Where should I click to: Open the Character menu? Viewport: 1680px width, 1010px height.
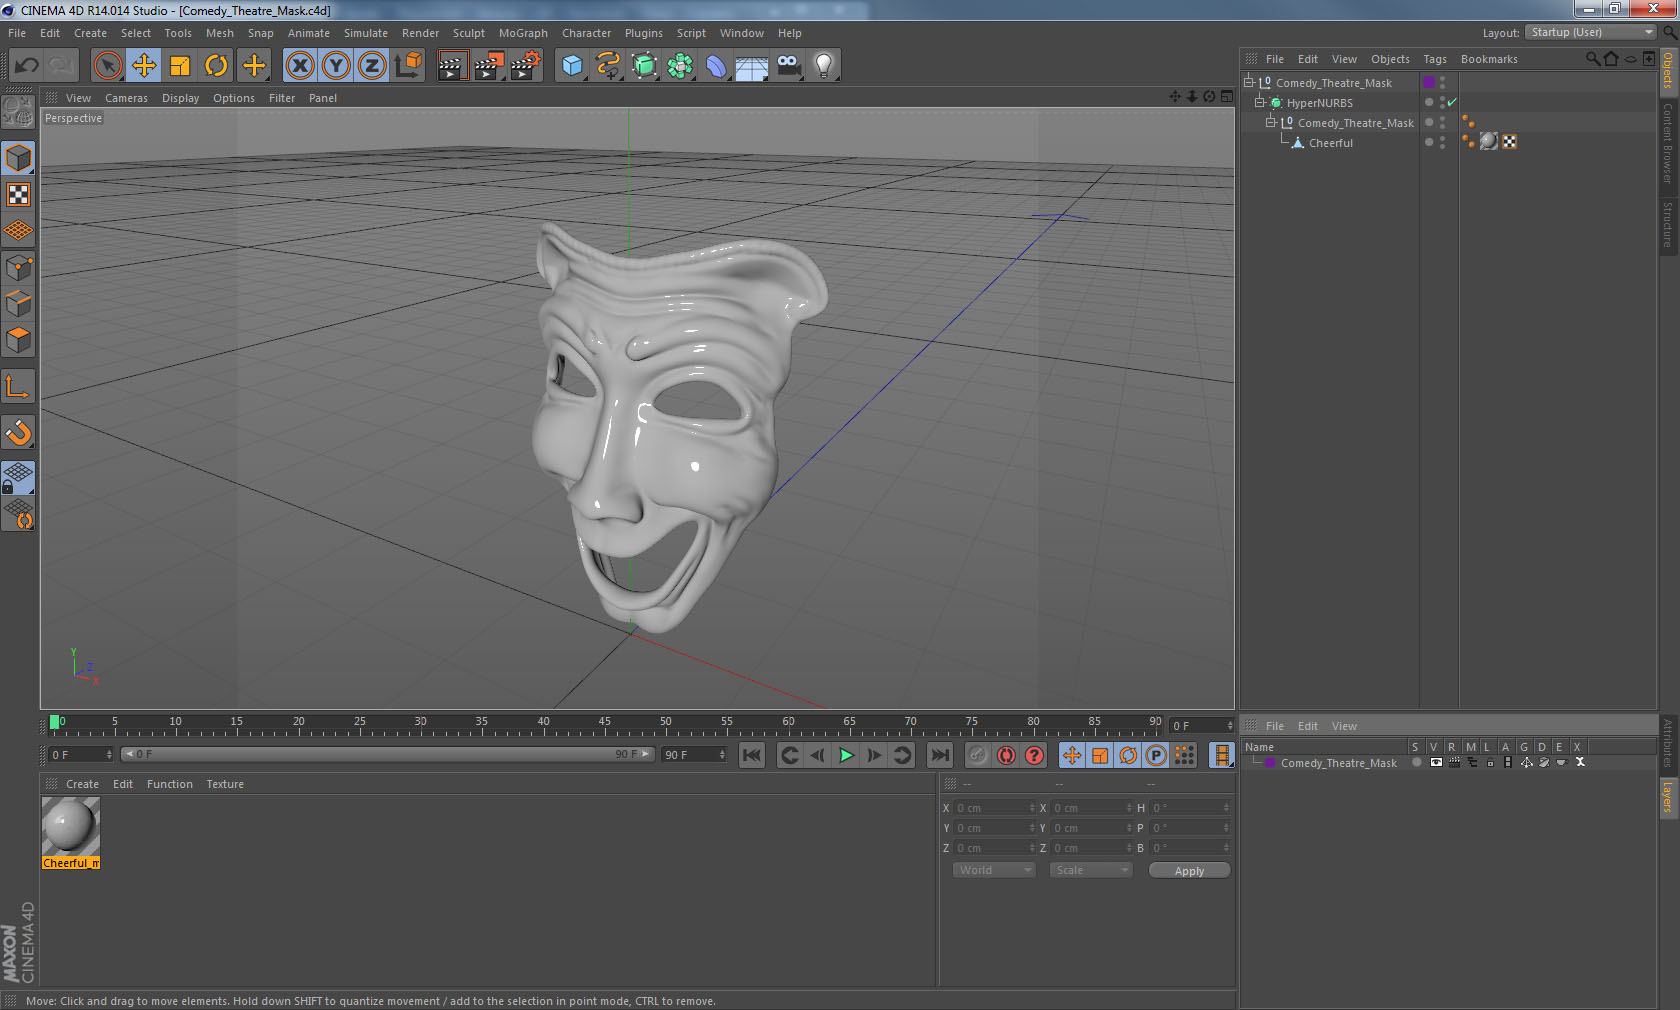(x=586, y=33)
